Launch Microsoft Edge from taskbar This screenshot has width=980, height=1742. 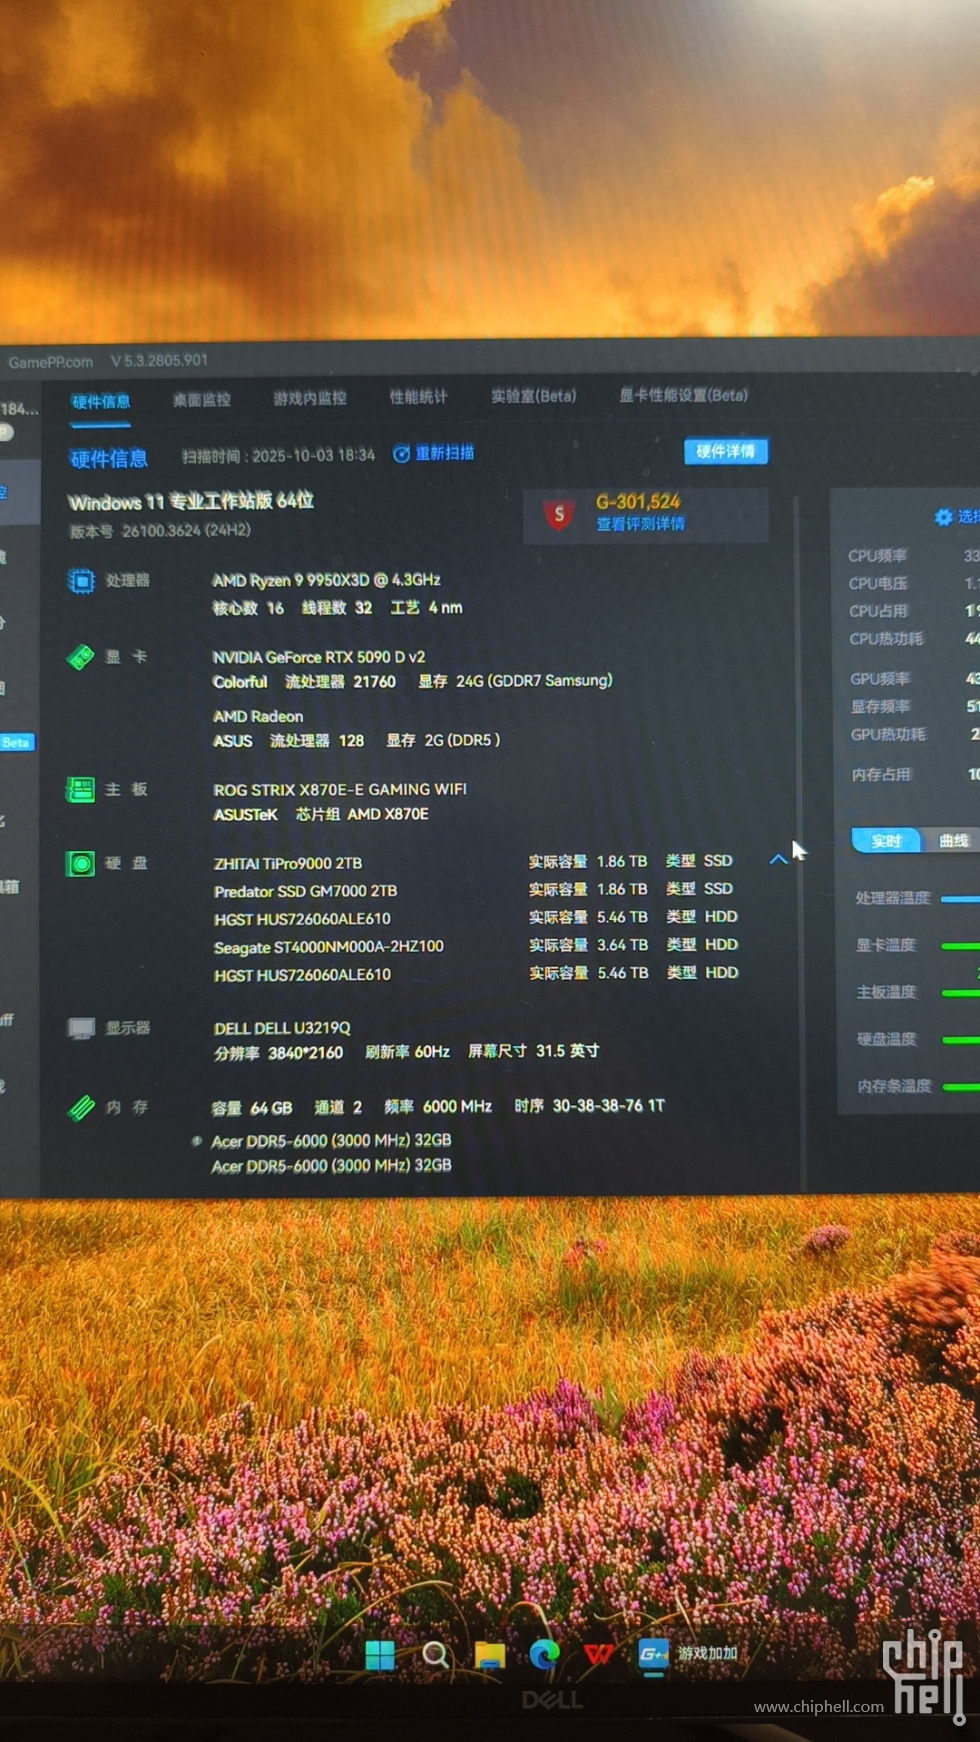coord(544,1655)
